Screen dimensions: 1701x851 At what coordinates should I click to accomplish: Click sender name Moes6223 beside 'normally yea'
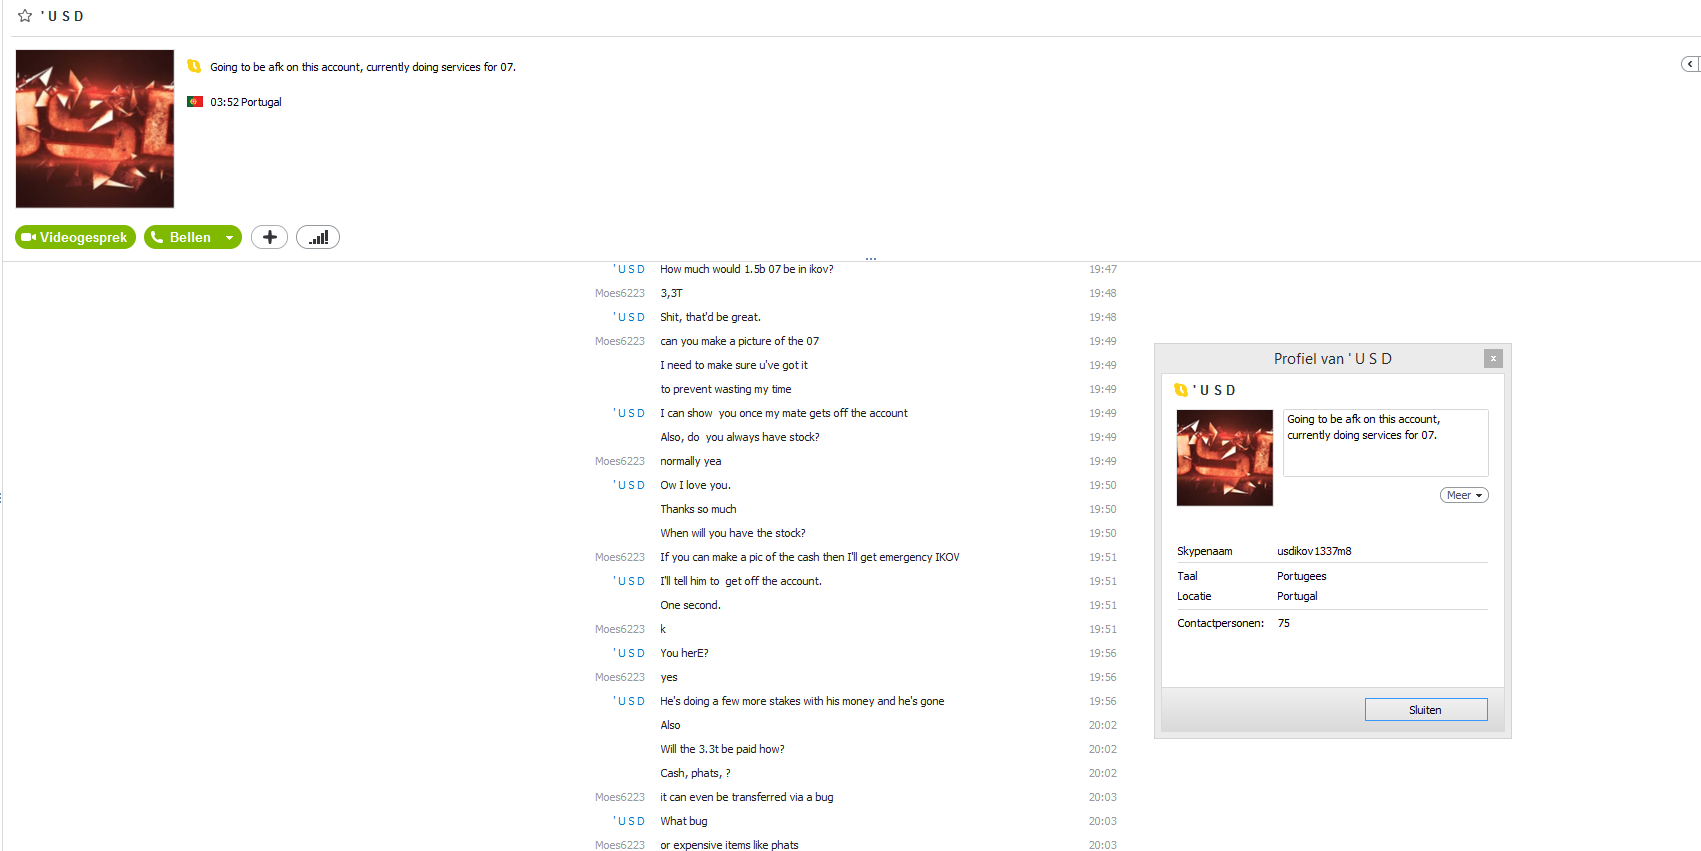pyautogui.click(x=620, y=461)
